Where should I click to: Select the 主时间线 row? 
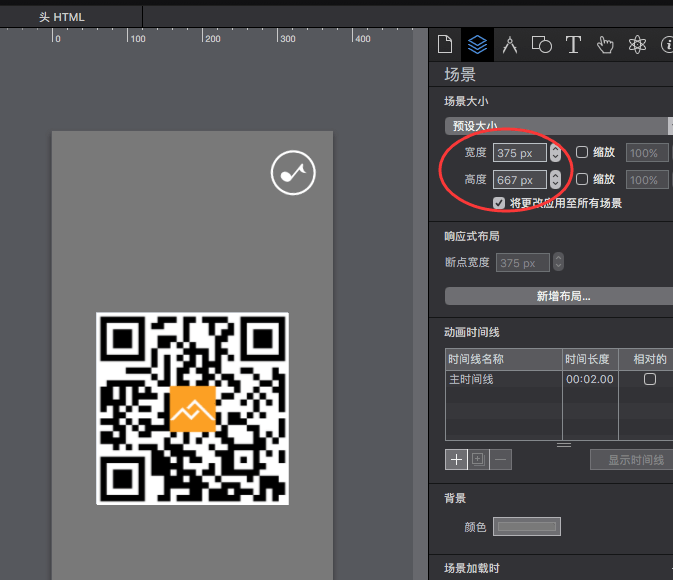(x=559, y=379)
